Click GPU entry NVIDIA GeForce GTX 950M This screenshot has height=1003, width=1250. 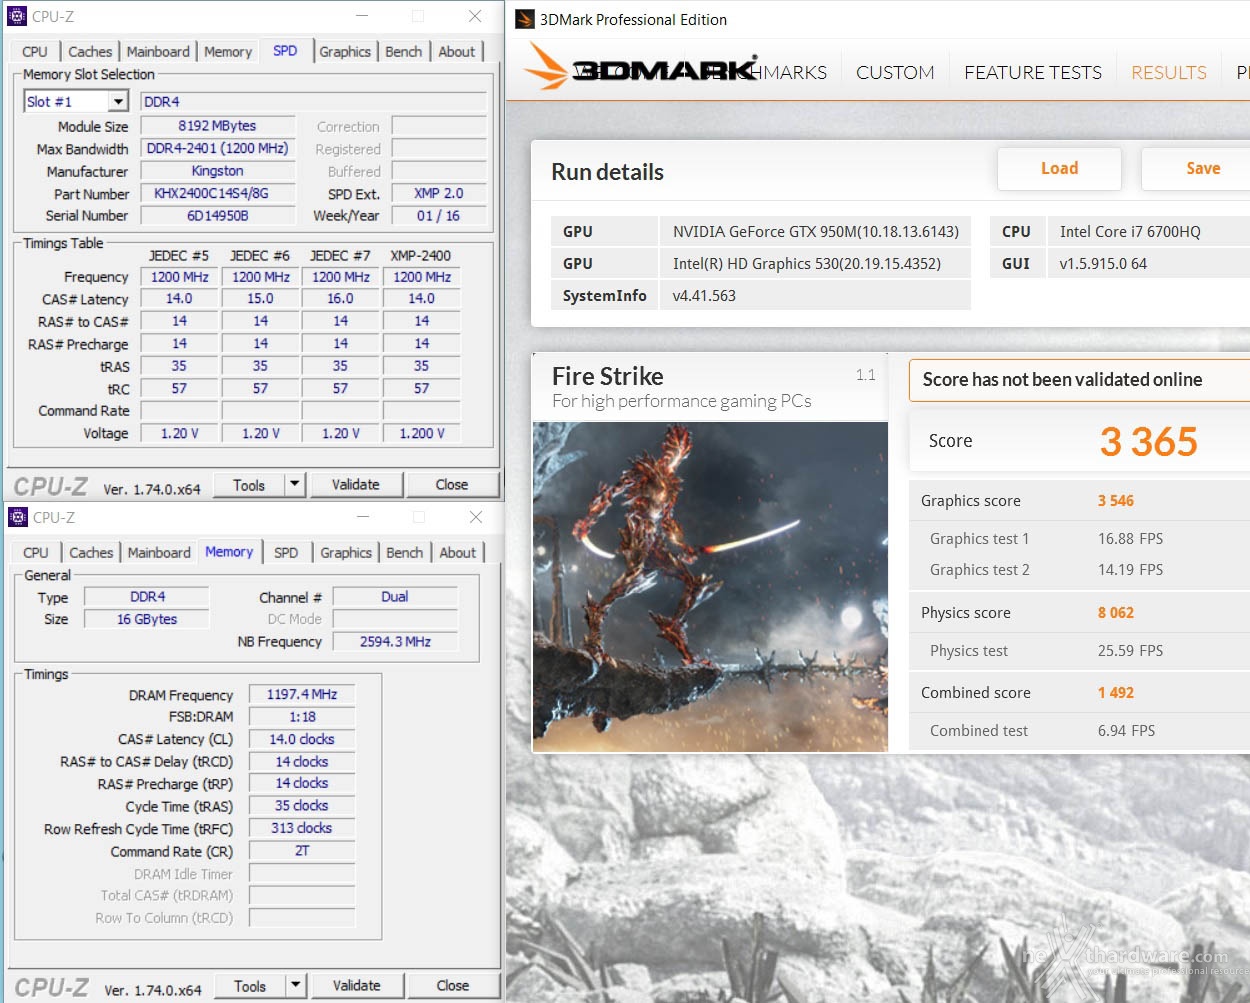click(x=815, y=231)
